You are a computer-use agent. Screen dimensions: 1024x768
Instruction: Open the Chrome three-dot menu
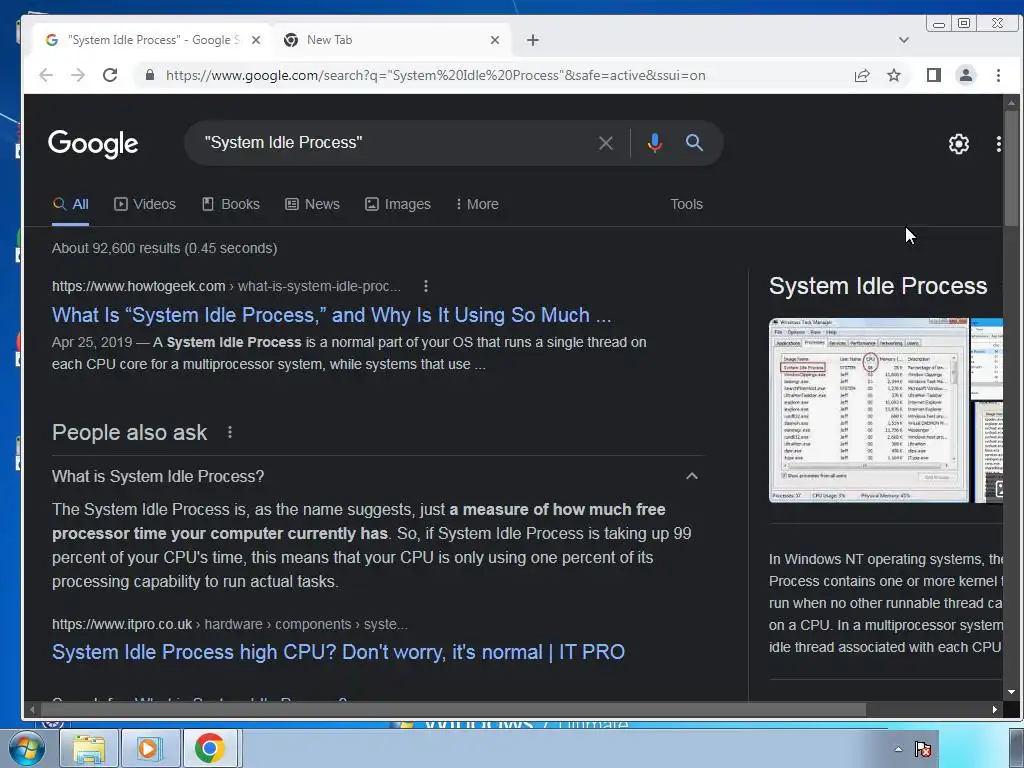click(998, 75)
